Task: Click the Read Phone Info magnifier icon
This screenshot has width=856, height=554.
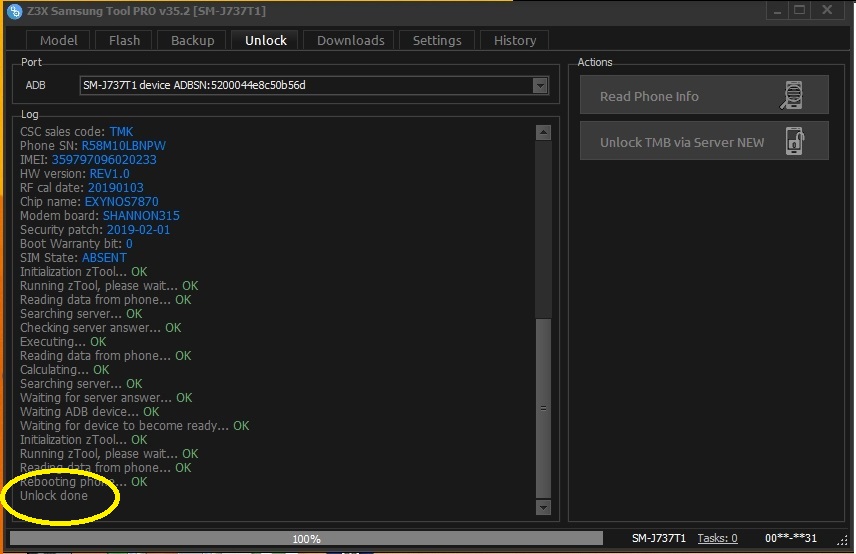Action: tap(792, 96)
